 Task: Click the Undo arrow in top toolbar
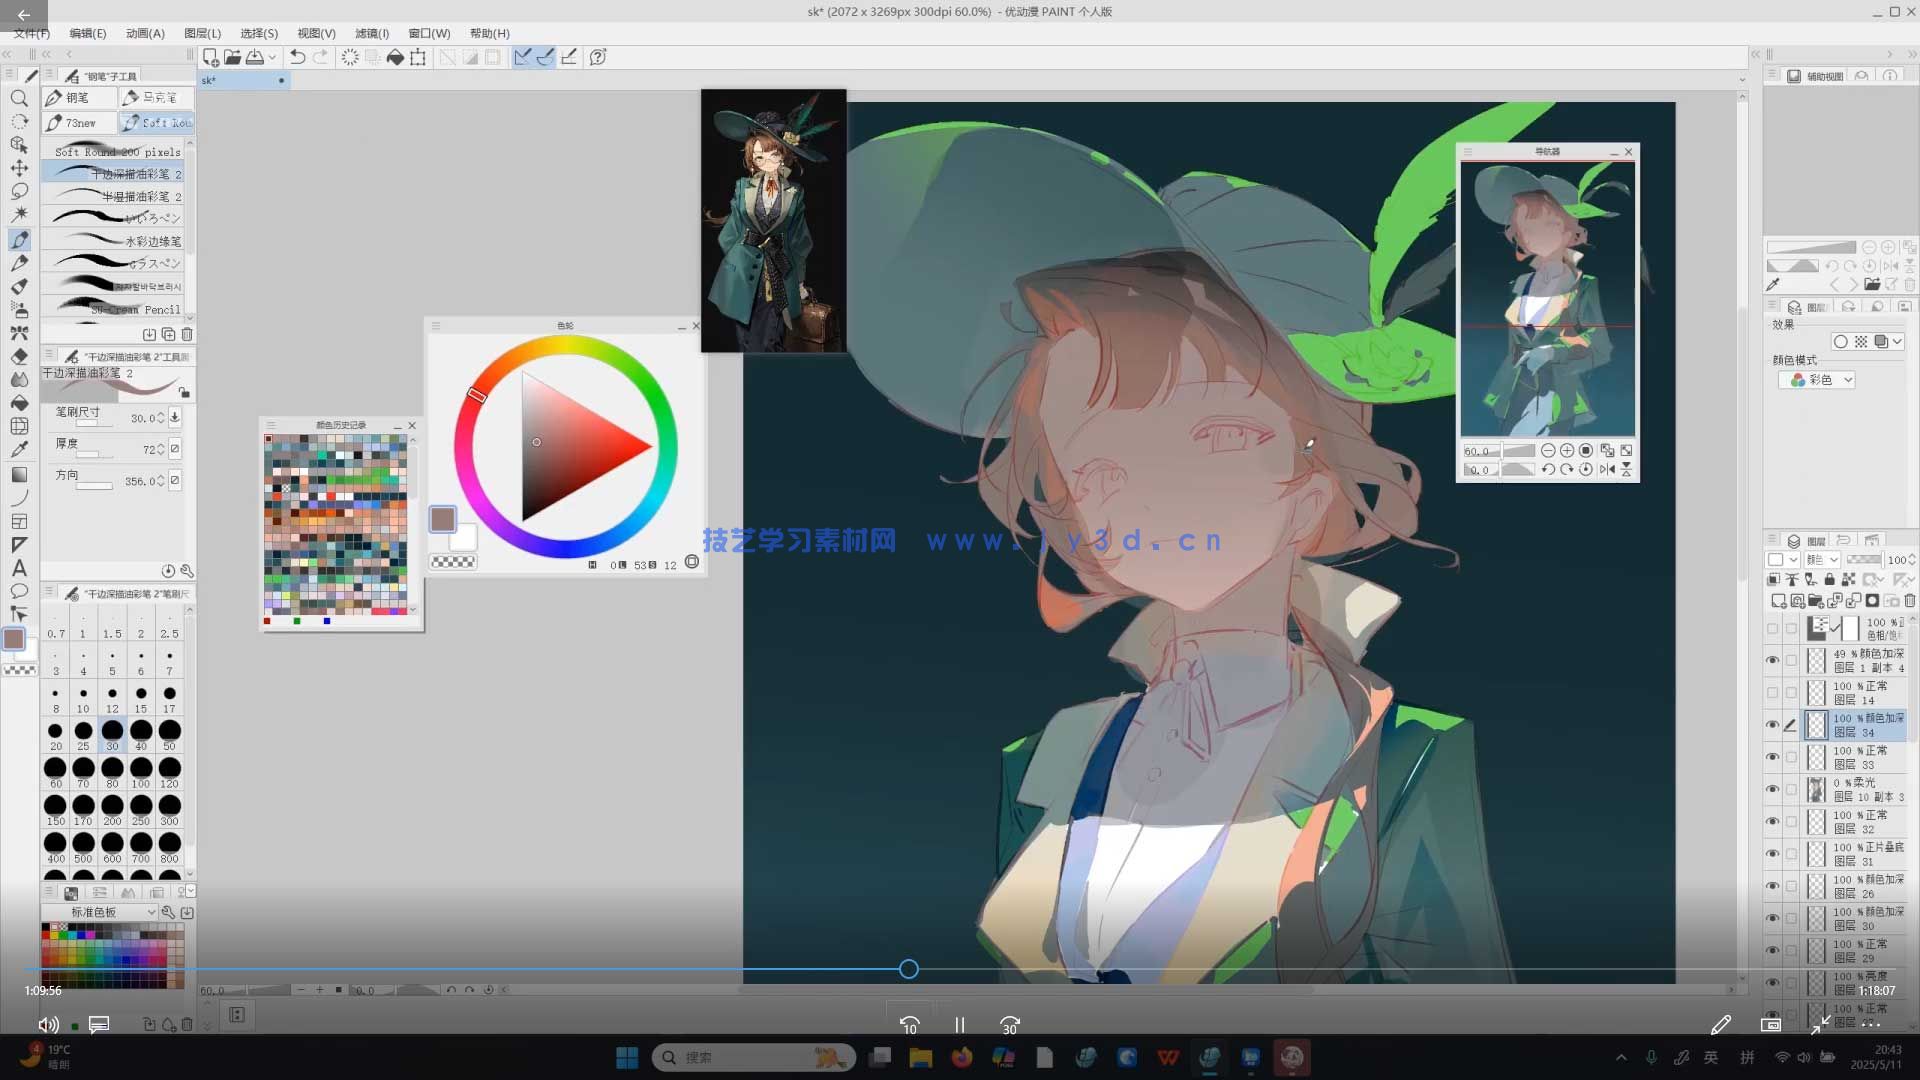[x=297, y=57]
